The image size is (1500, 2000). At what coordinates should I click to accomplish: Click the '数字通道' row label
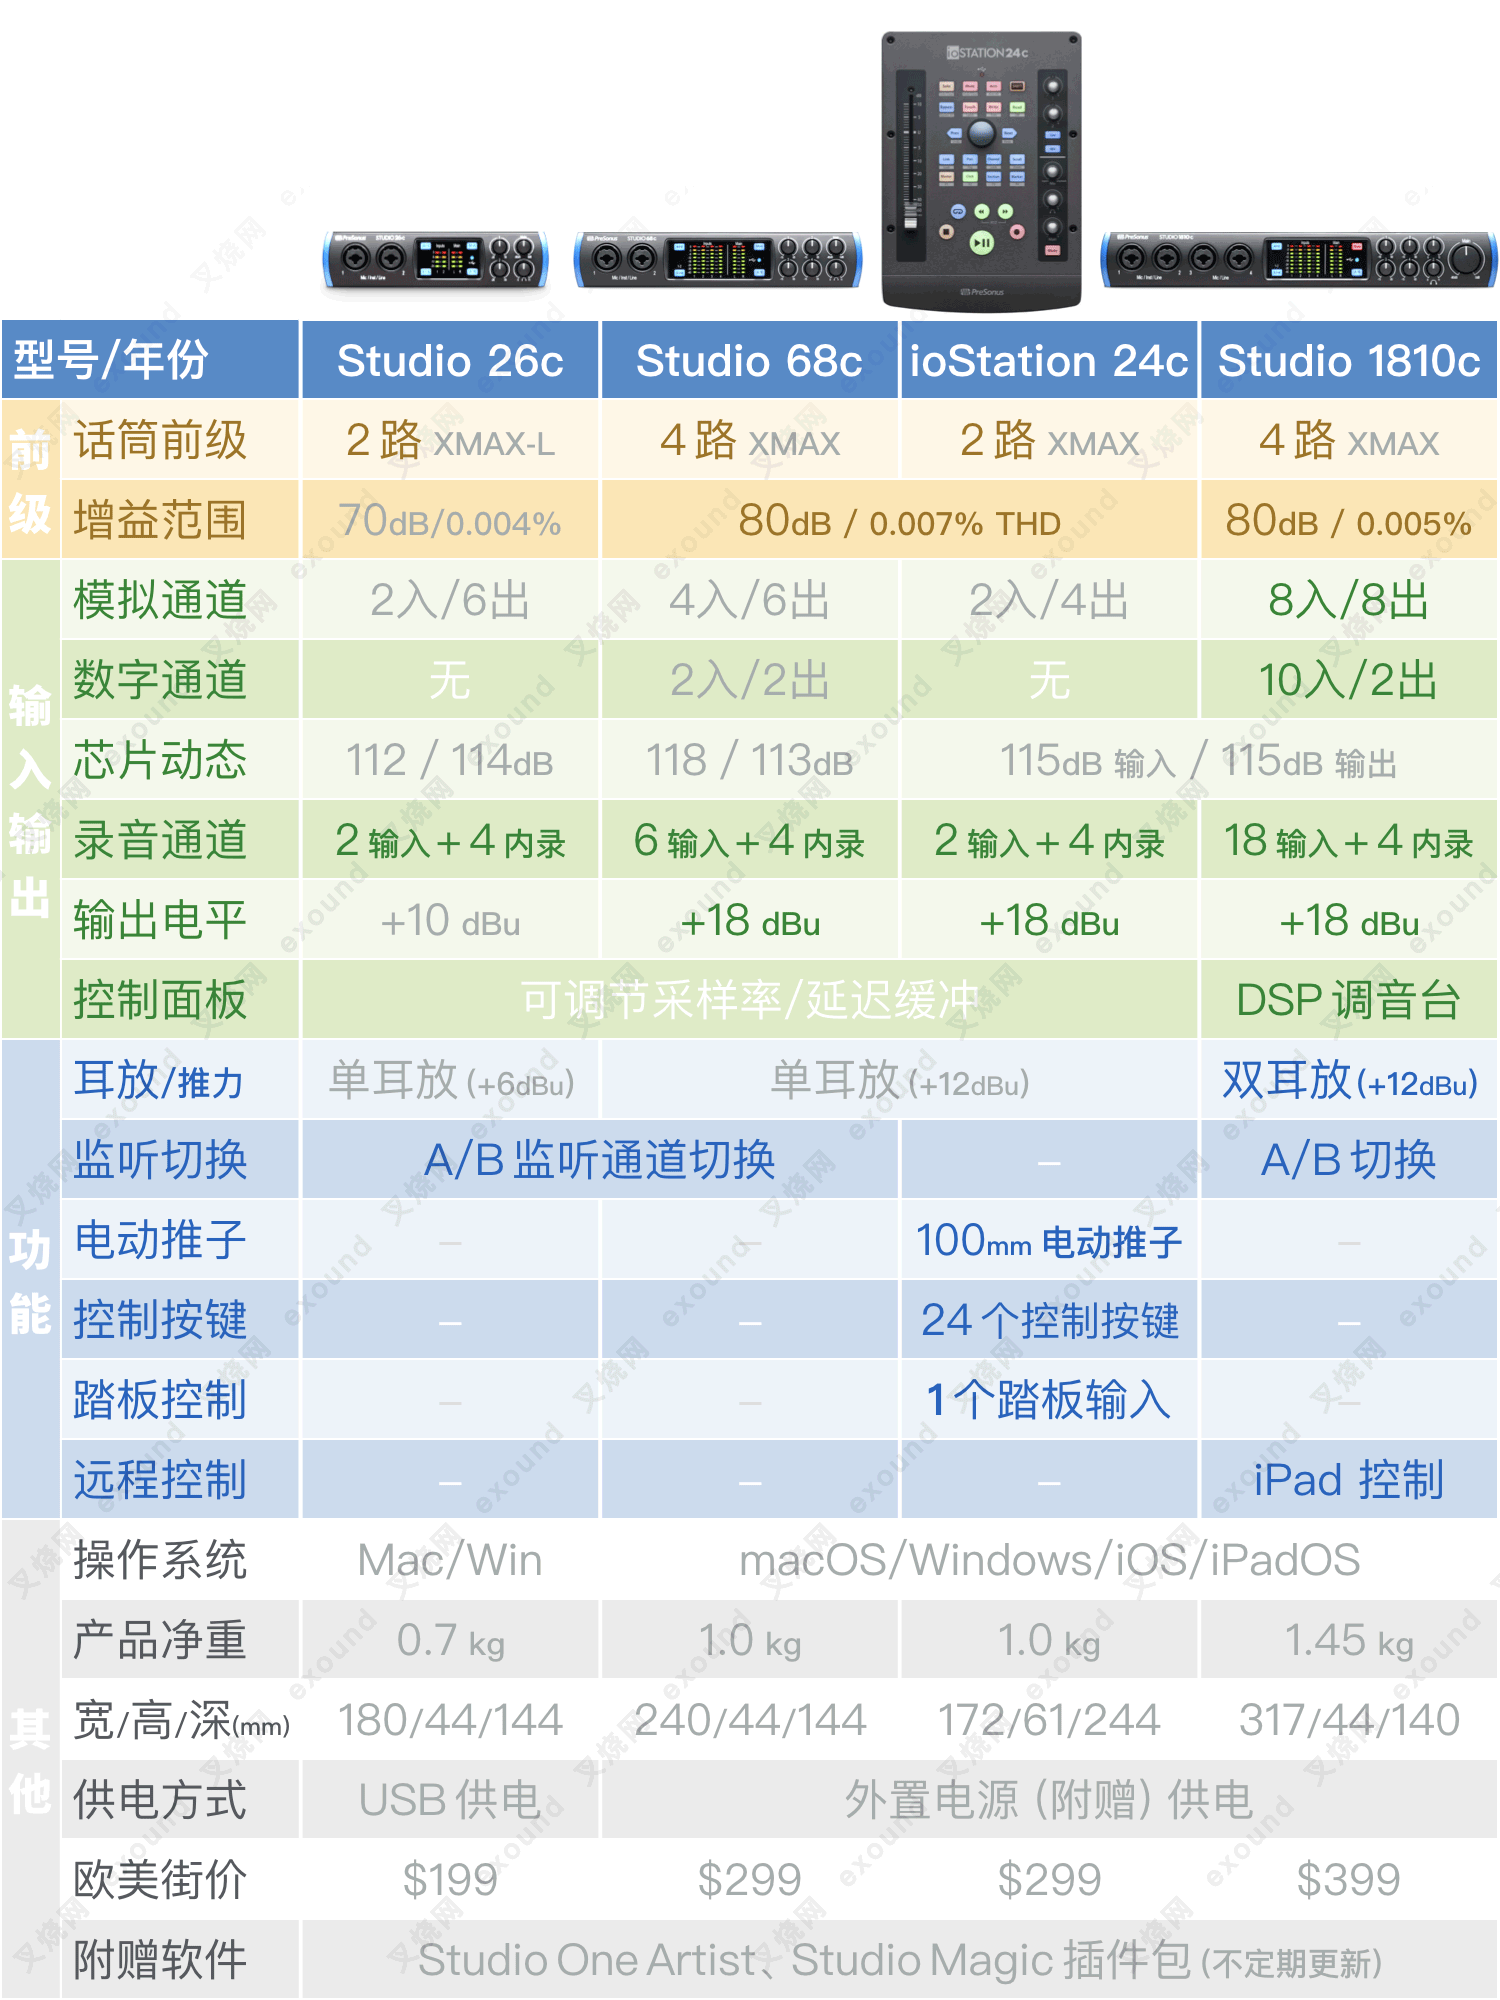(180, 680)
